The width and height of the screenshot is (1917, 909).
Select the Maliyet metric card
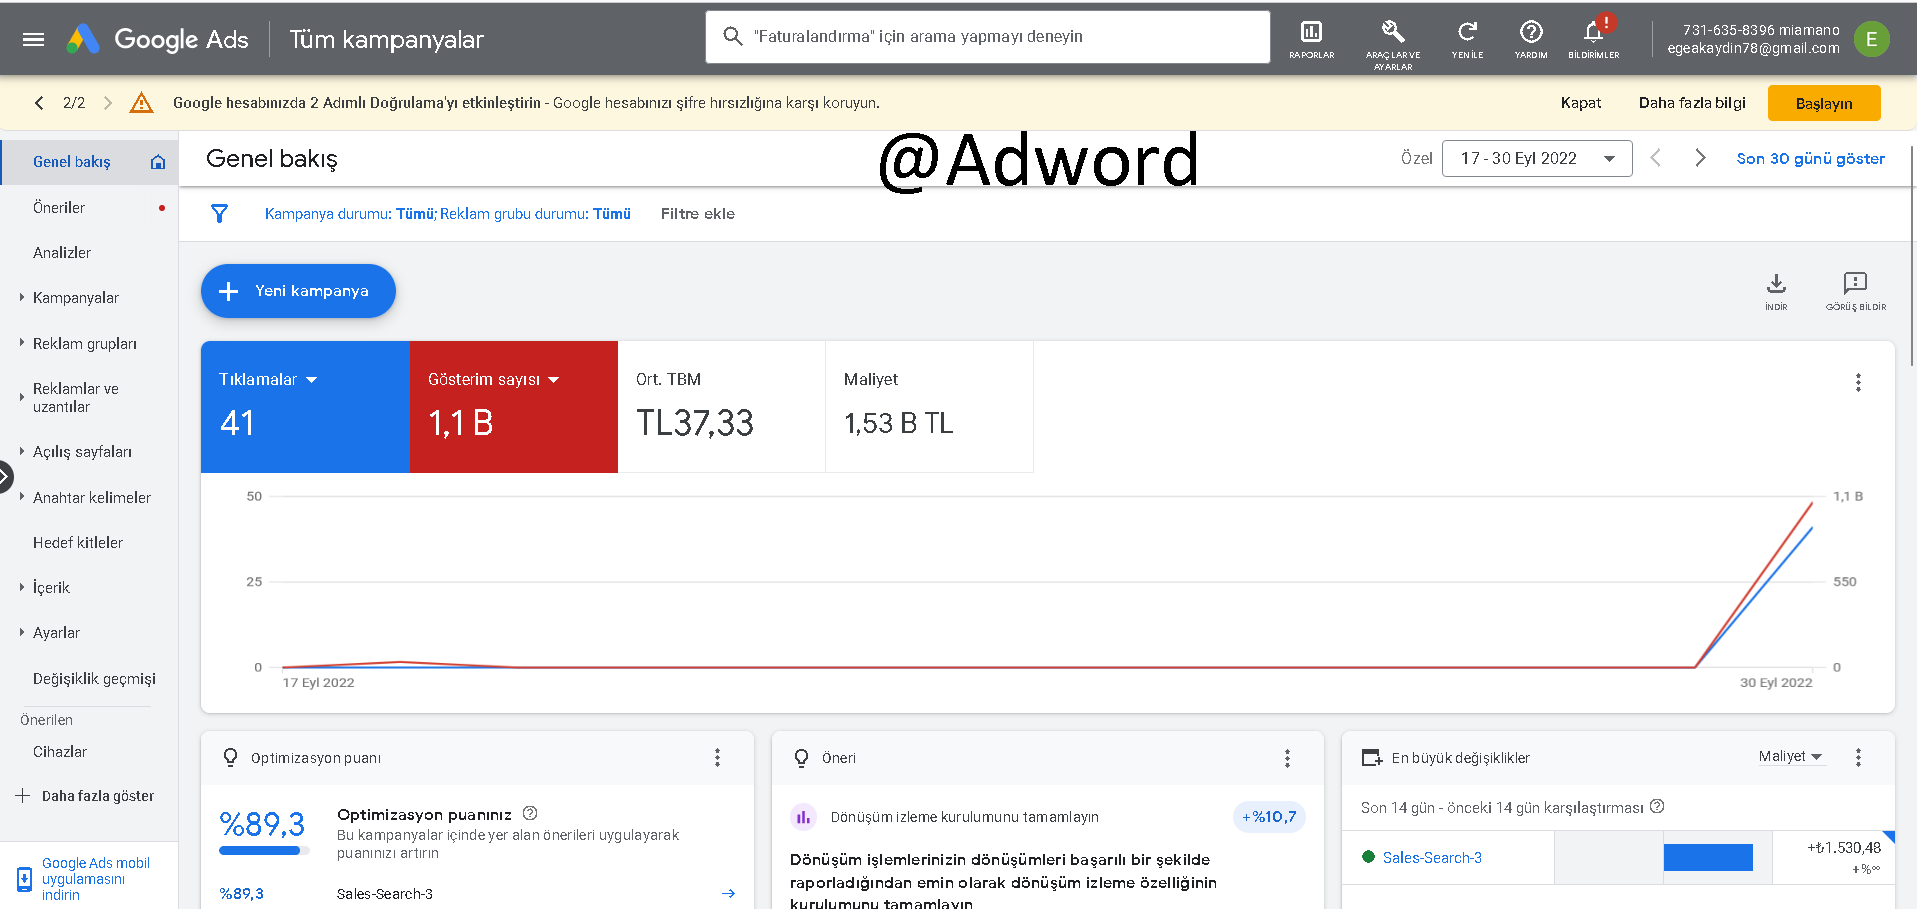tap(929, 407)
